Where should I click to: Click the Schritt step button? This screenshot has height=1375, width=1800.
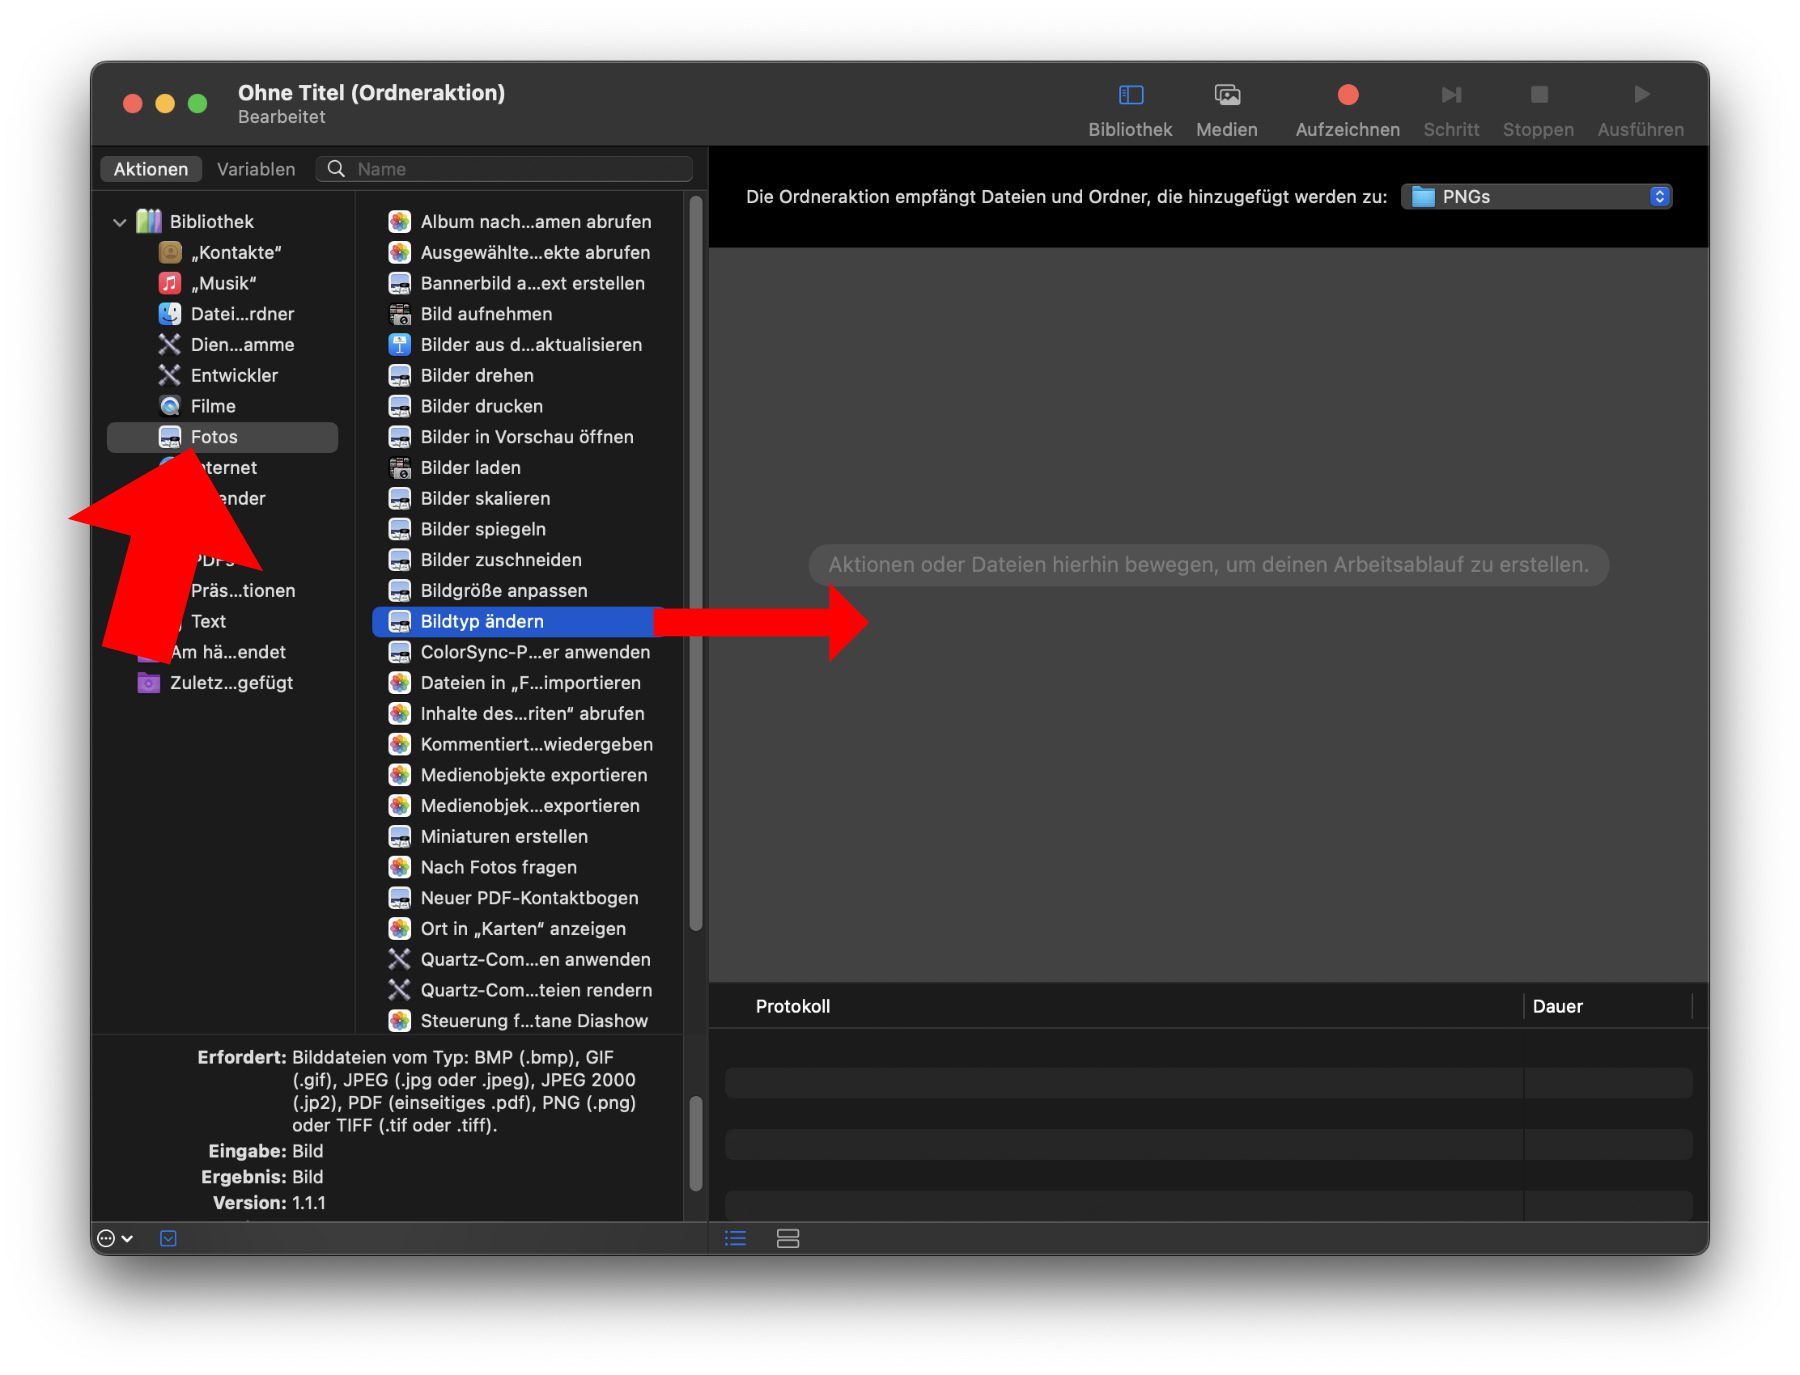tap(1451, 108)
